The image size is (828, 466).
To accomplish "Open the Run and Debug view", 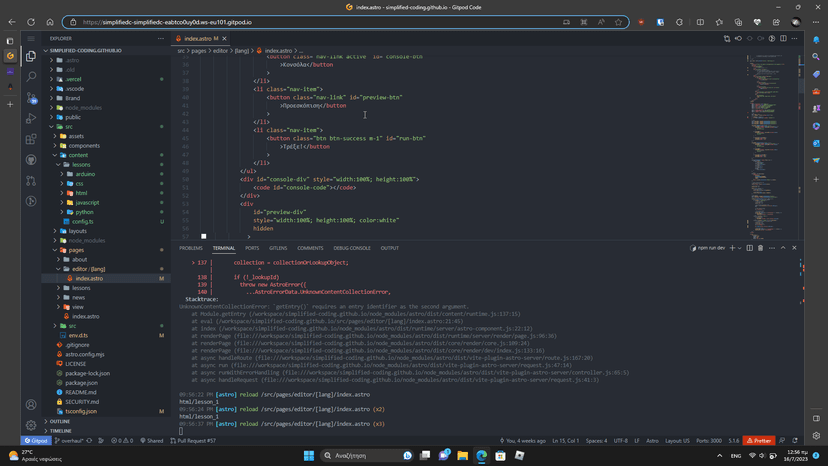I will [31, 118].
